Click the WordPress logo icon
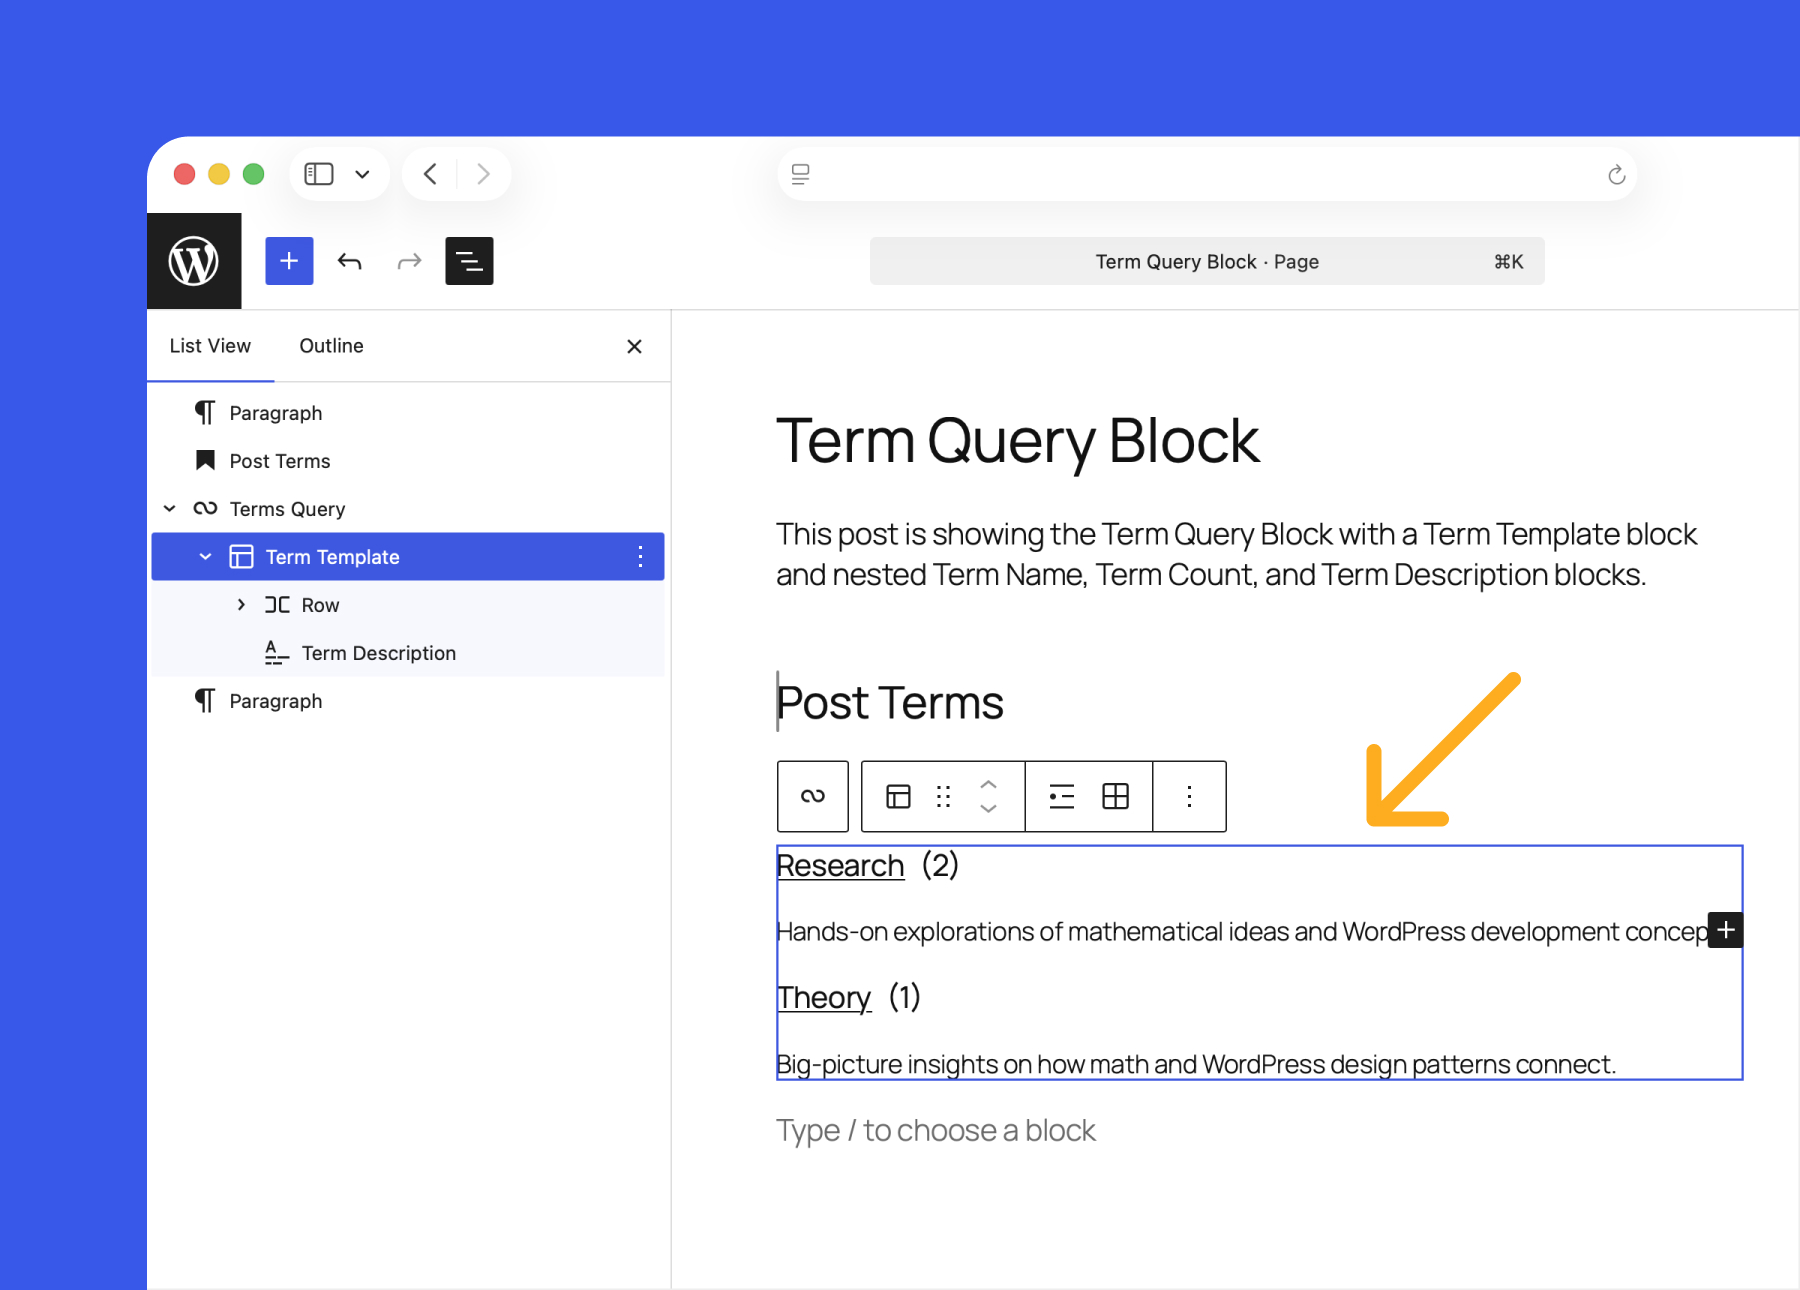The width and height of the screenshot is (1800, 1290). point(194,260)
